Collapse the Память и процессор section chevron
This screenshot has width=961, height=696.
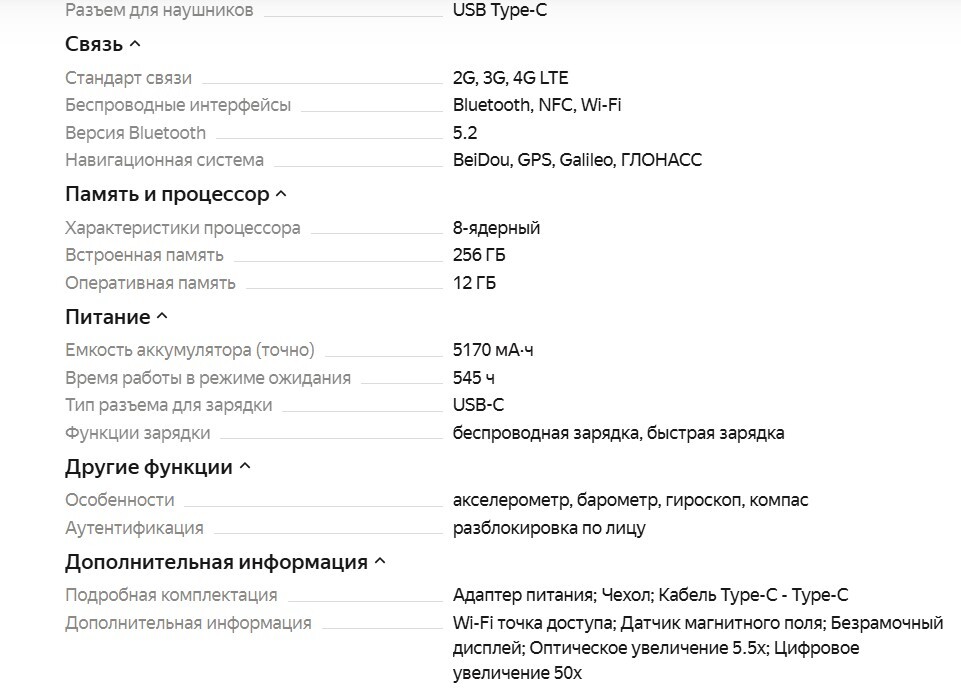tap(281, 194)
